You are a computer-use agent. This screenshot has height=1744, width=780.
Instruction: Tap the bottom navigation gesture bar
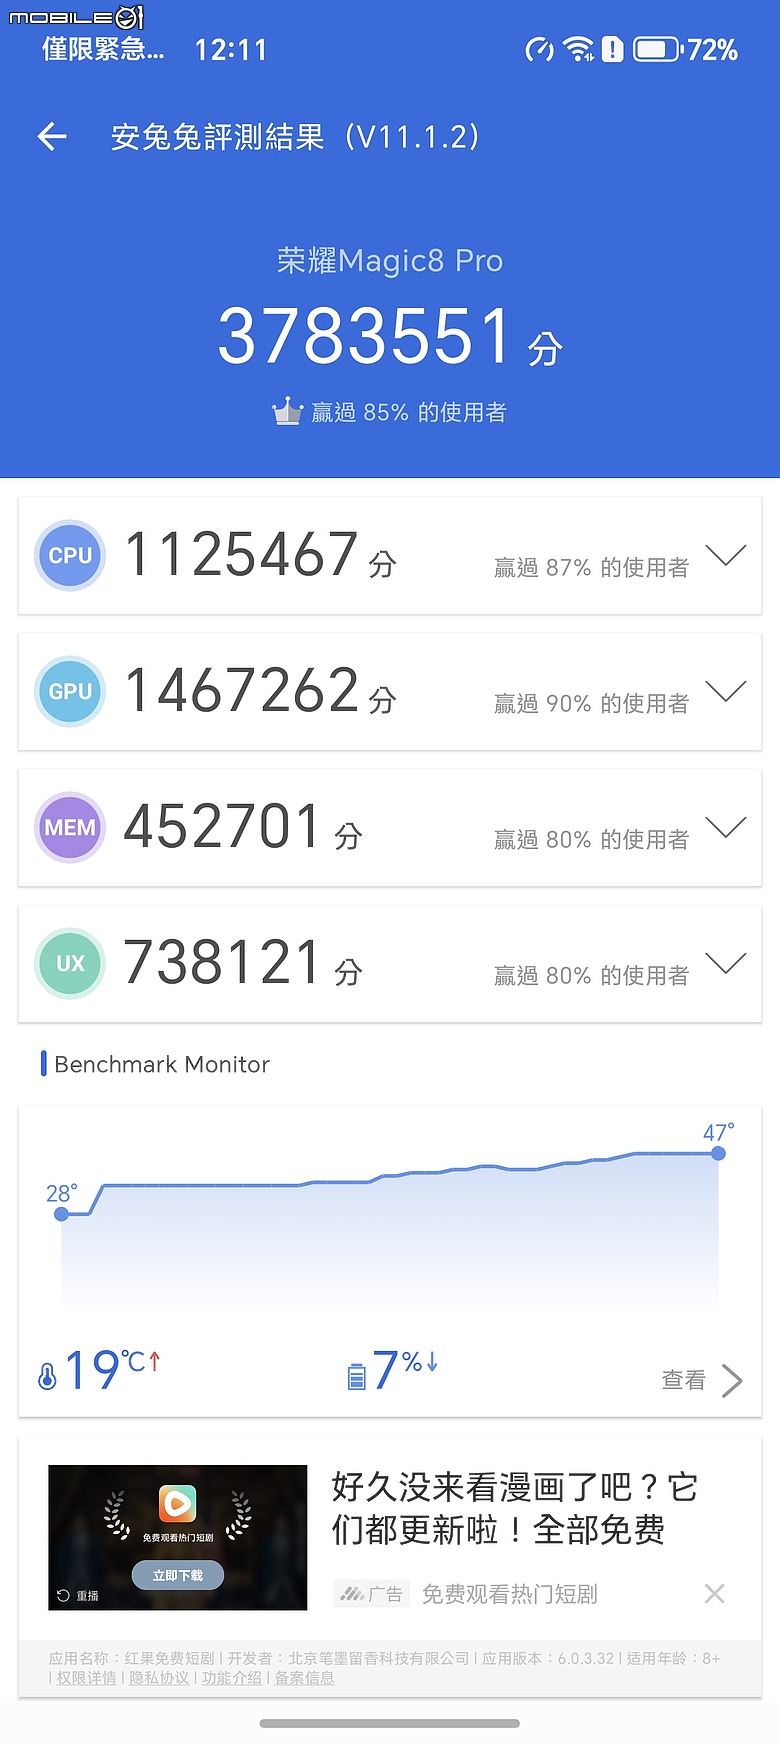coord(390,1723)
